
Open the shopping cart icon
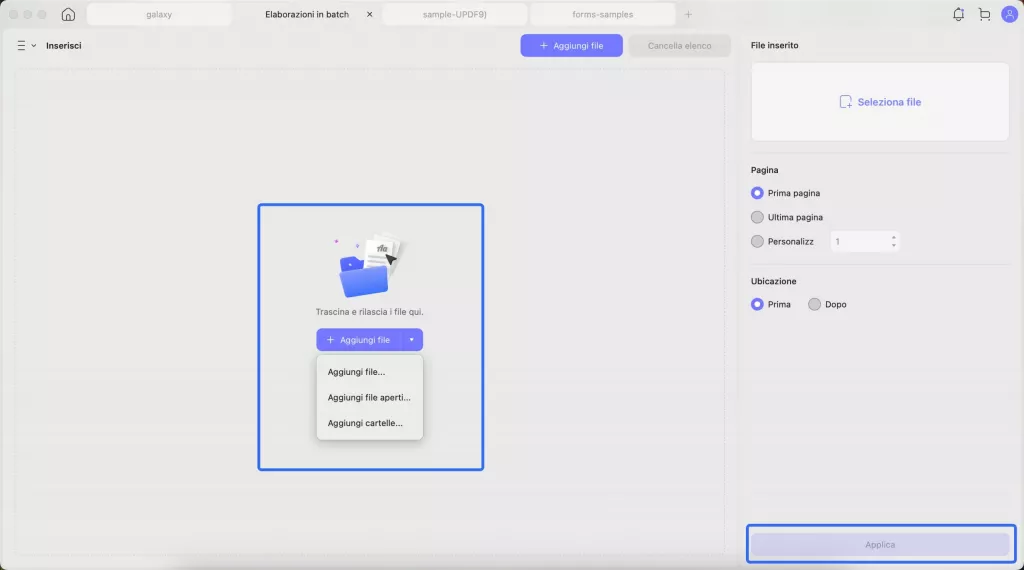tap(984, 14)
